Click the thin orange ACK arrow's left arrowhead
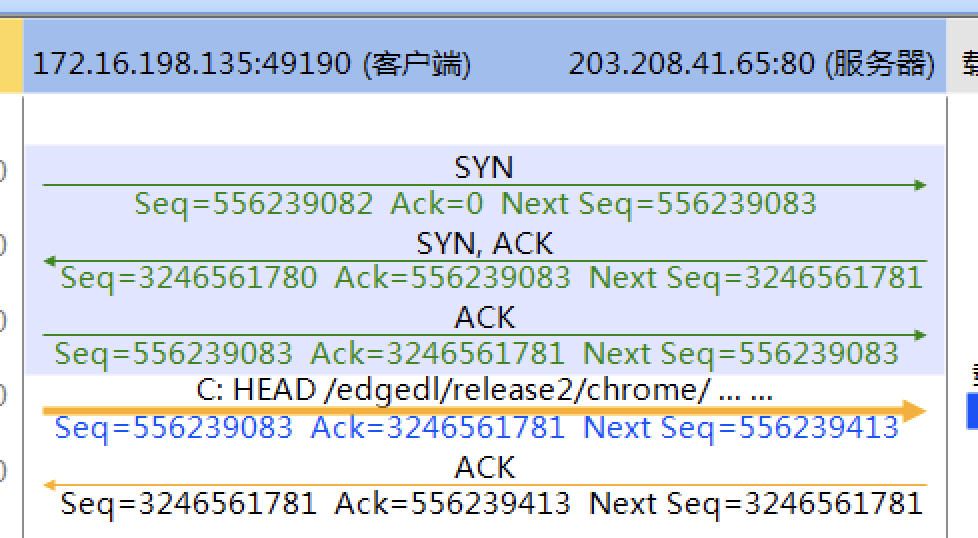Image resolution: width=978 pixels, height=538 pixels. tap(49, 486)
